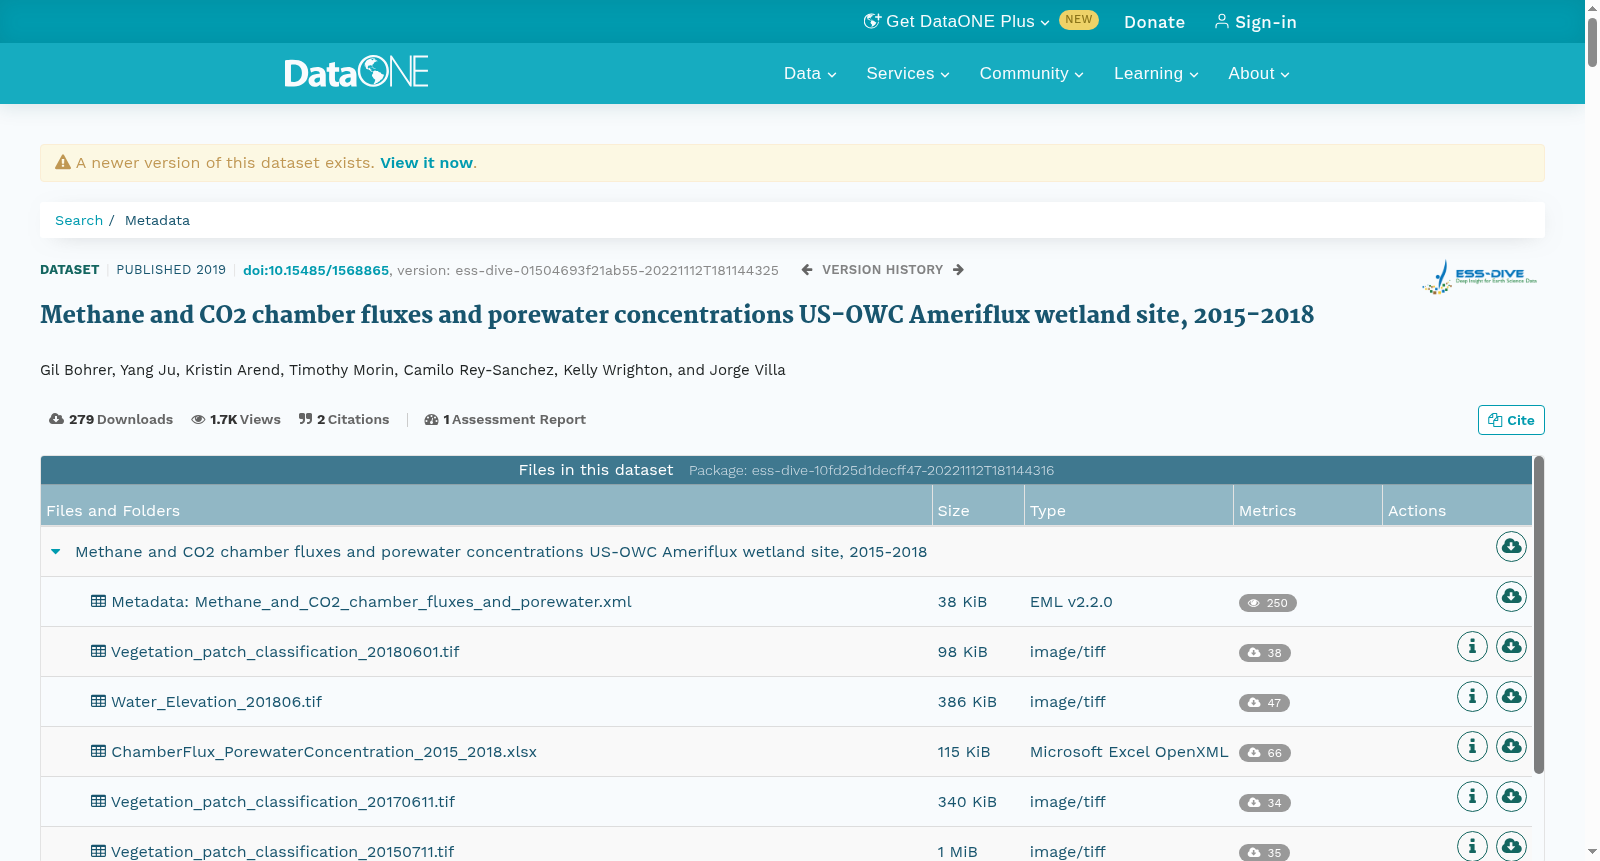1600x861 pixels.
Task: Click the Metadata breadcrumb item
Action: tap(157, 220)
